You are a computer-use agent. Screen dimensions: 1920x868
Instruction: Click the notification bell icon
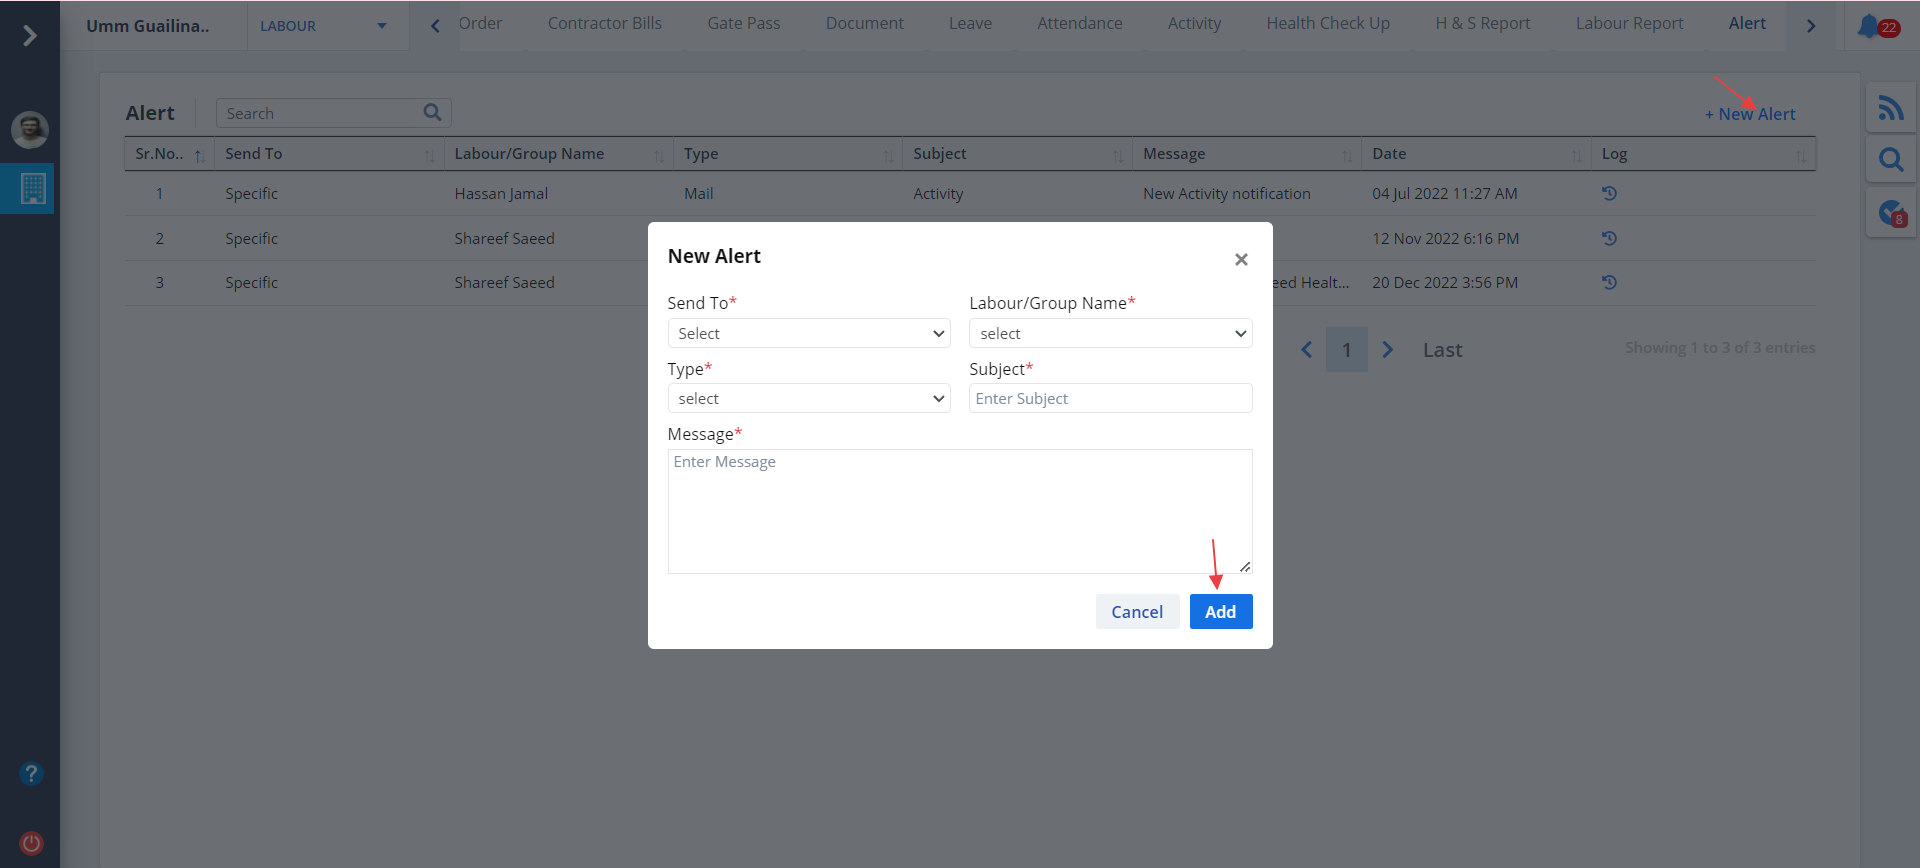(1868, 26)
